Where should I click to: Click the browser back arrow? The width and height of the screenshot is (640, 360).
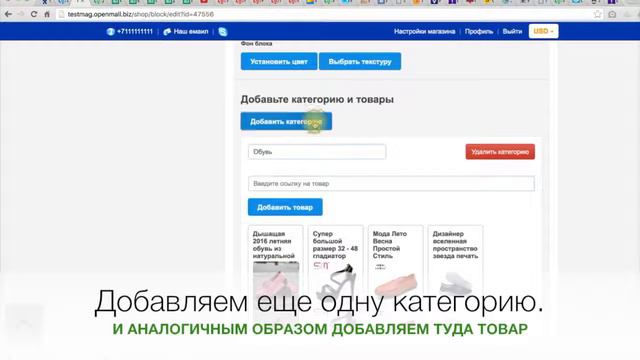point(8,14)
